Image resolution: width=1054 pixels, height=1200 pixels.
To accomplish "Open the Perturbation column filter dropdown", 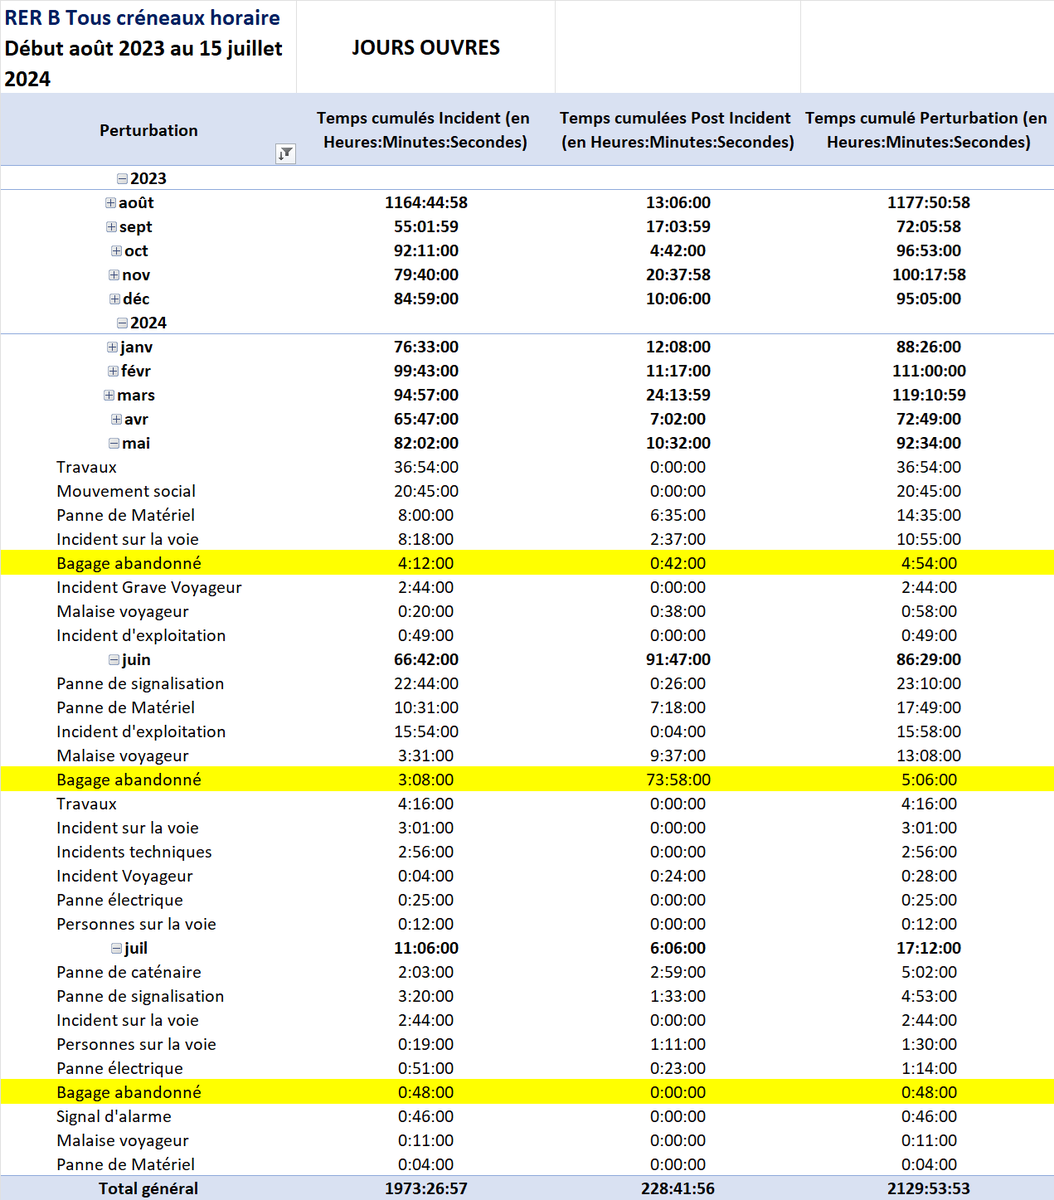I will pos(286,154).
